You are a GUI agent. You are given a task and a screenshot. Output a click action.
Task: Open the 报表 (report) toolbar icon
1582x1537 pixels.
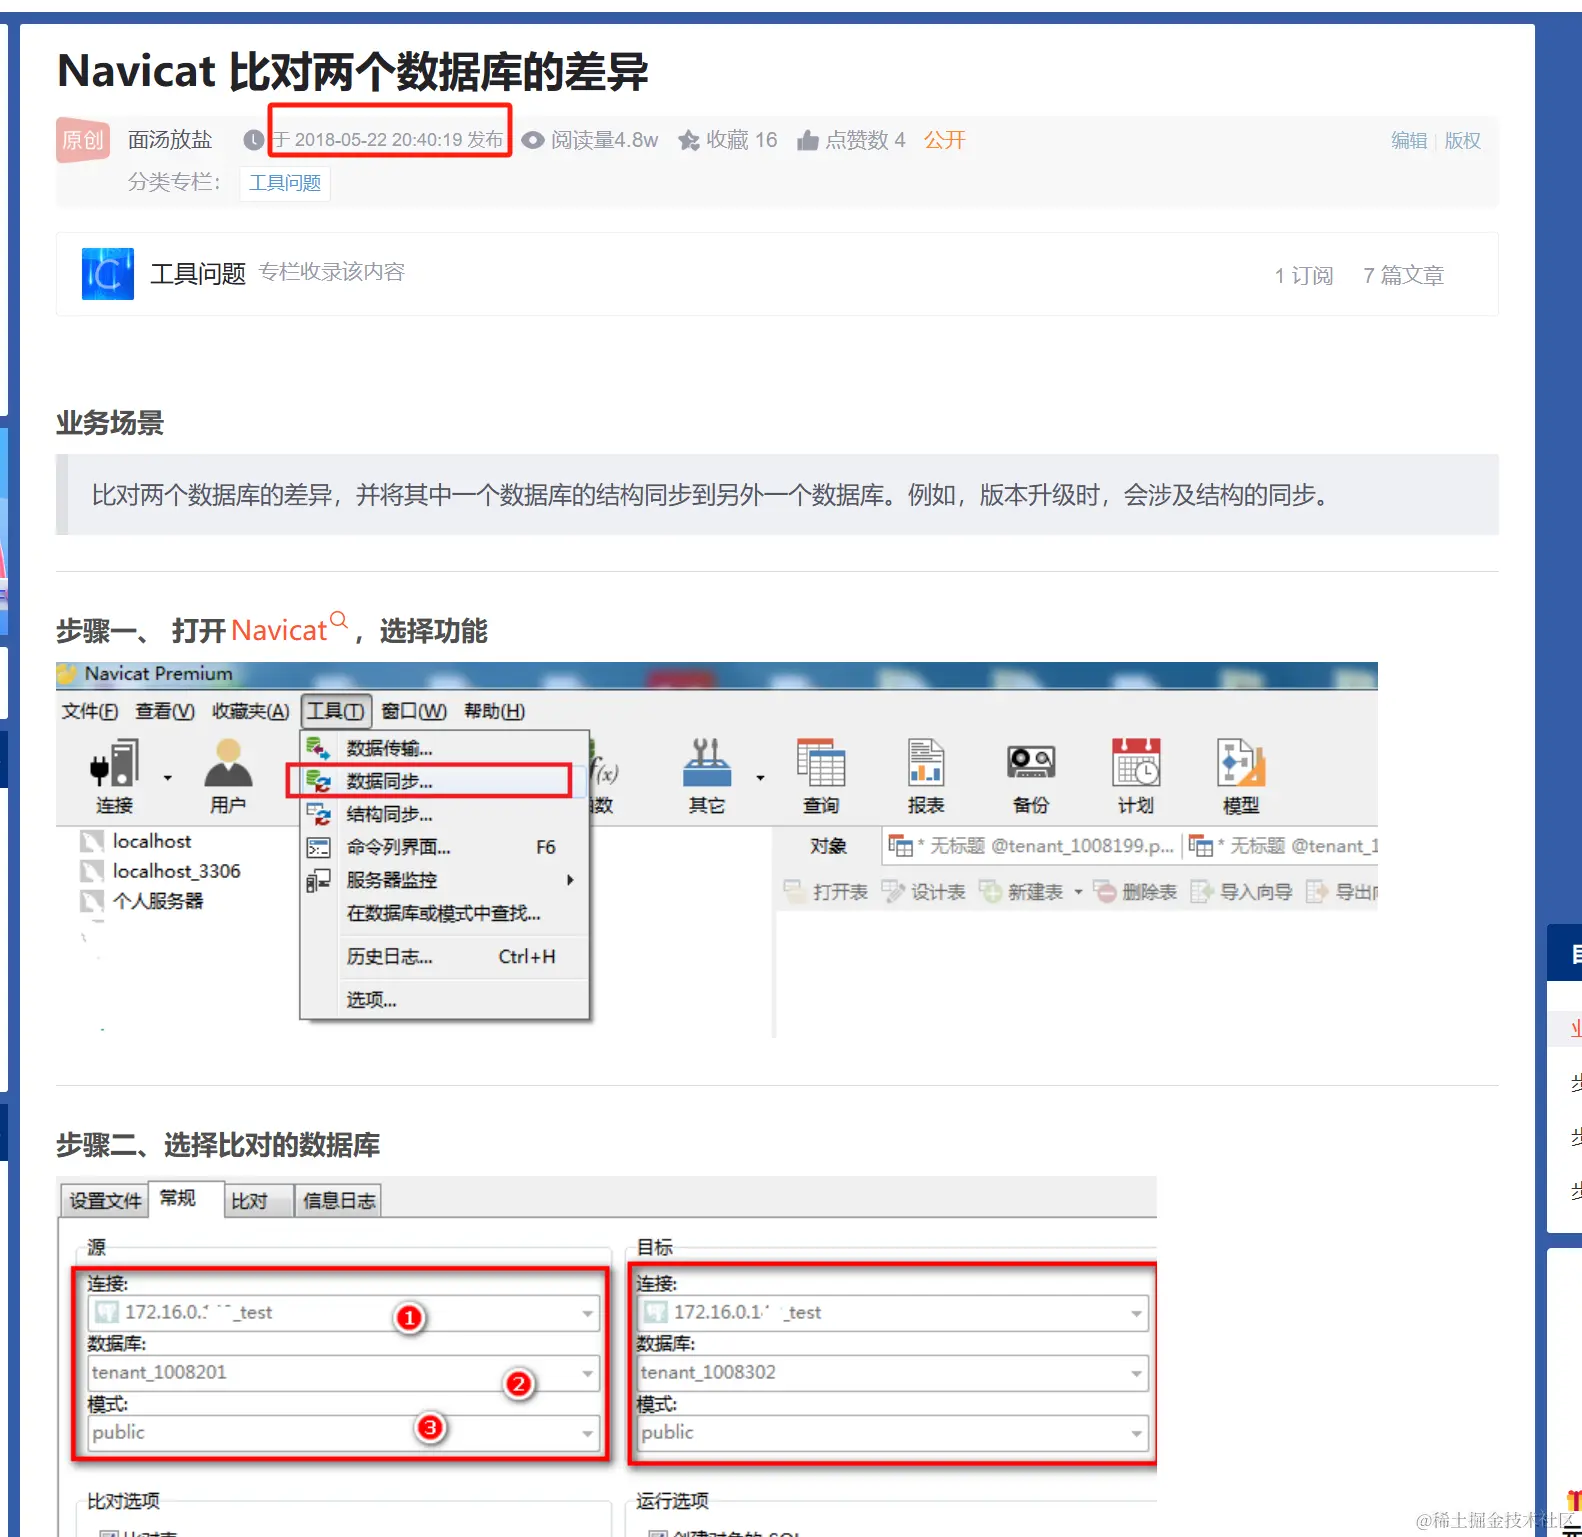[925, 764]
